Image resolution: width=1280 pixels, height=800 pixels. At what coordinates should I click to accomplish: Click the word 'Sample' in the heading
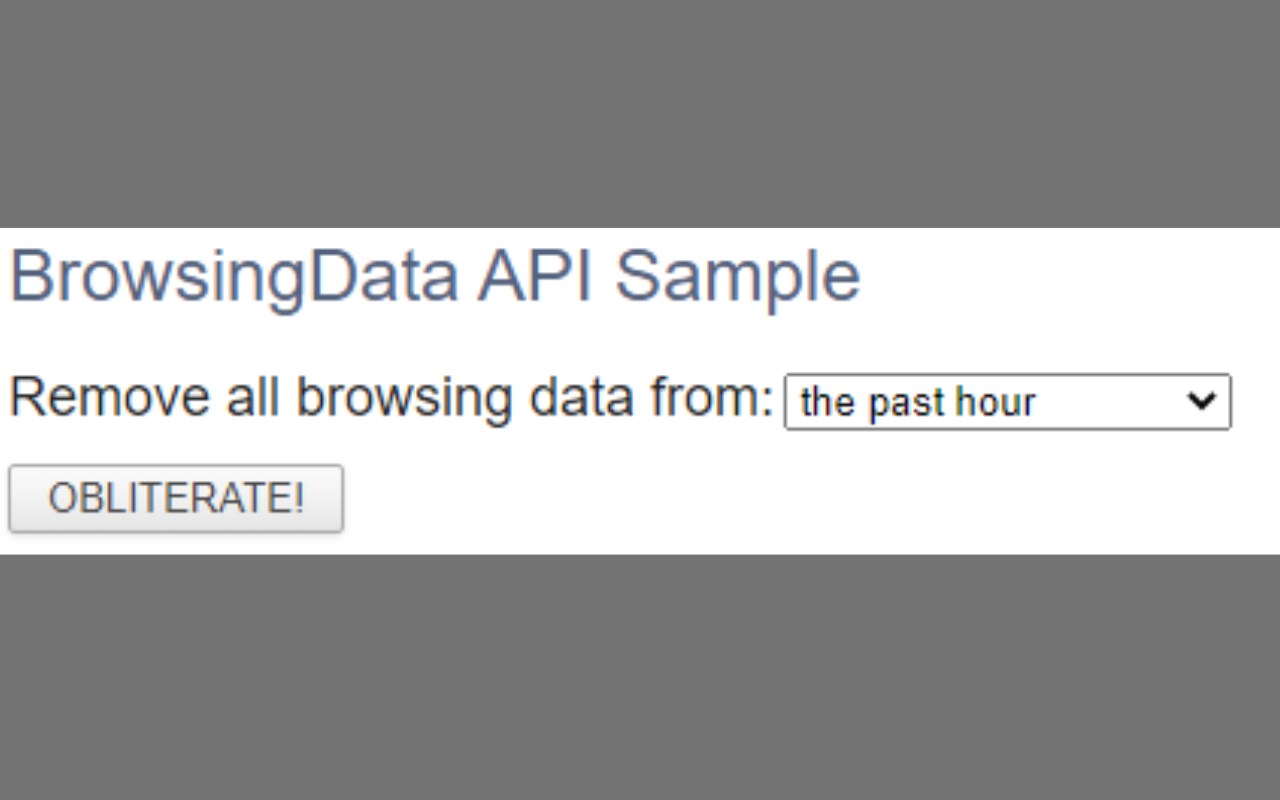tap(737, 277)
